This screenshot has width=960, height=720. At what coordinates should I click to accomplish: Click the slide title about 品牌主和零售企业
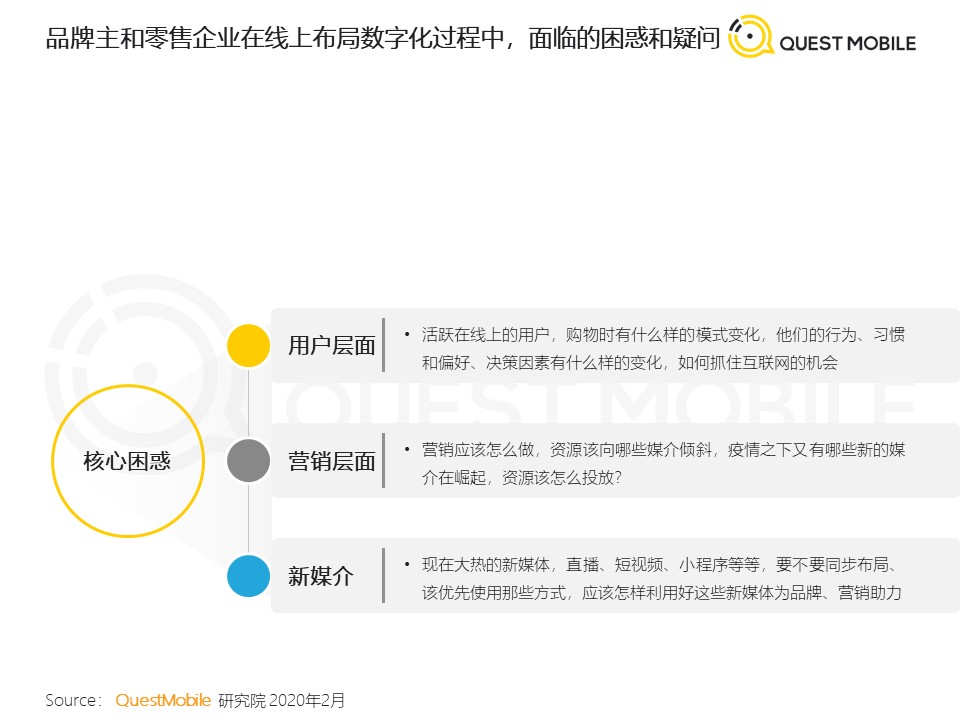(382, 40)
